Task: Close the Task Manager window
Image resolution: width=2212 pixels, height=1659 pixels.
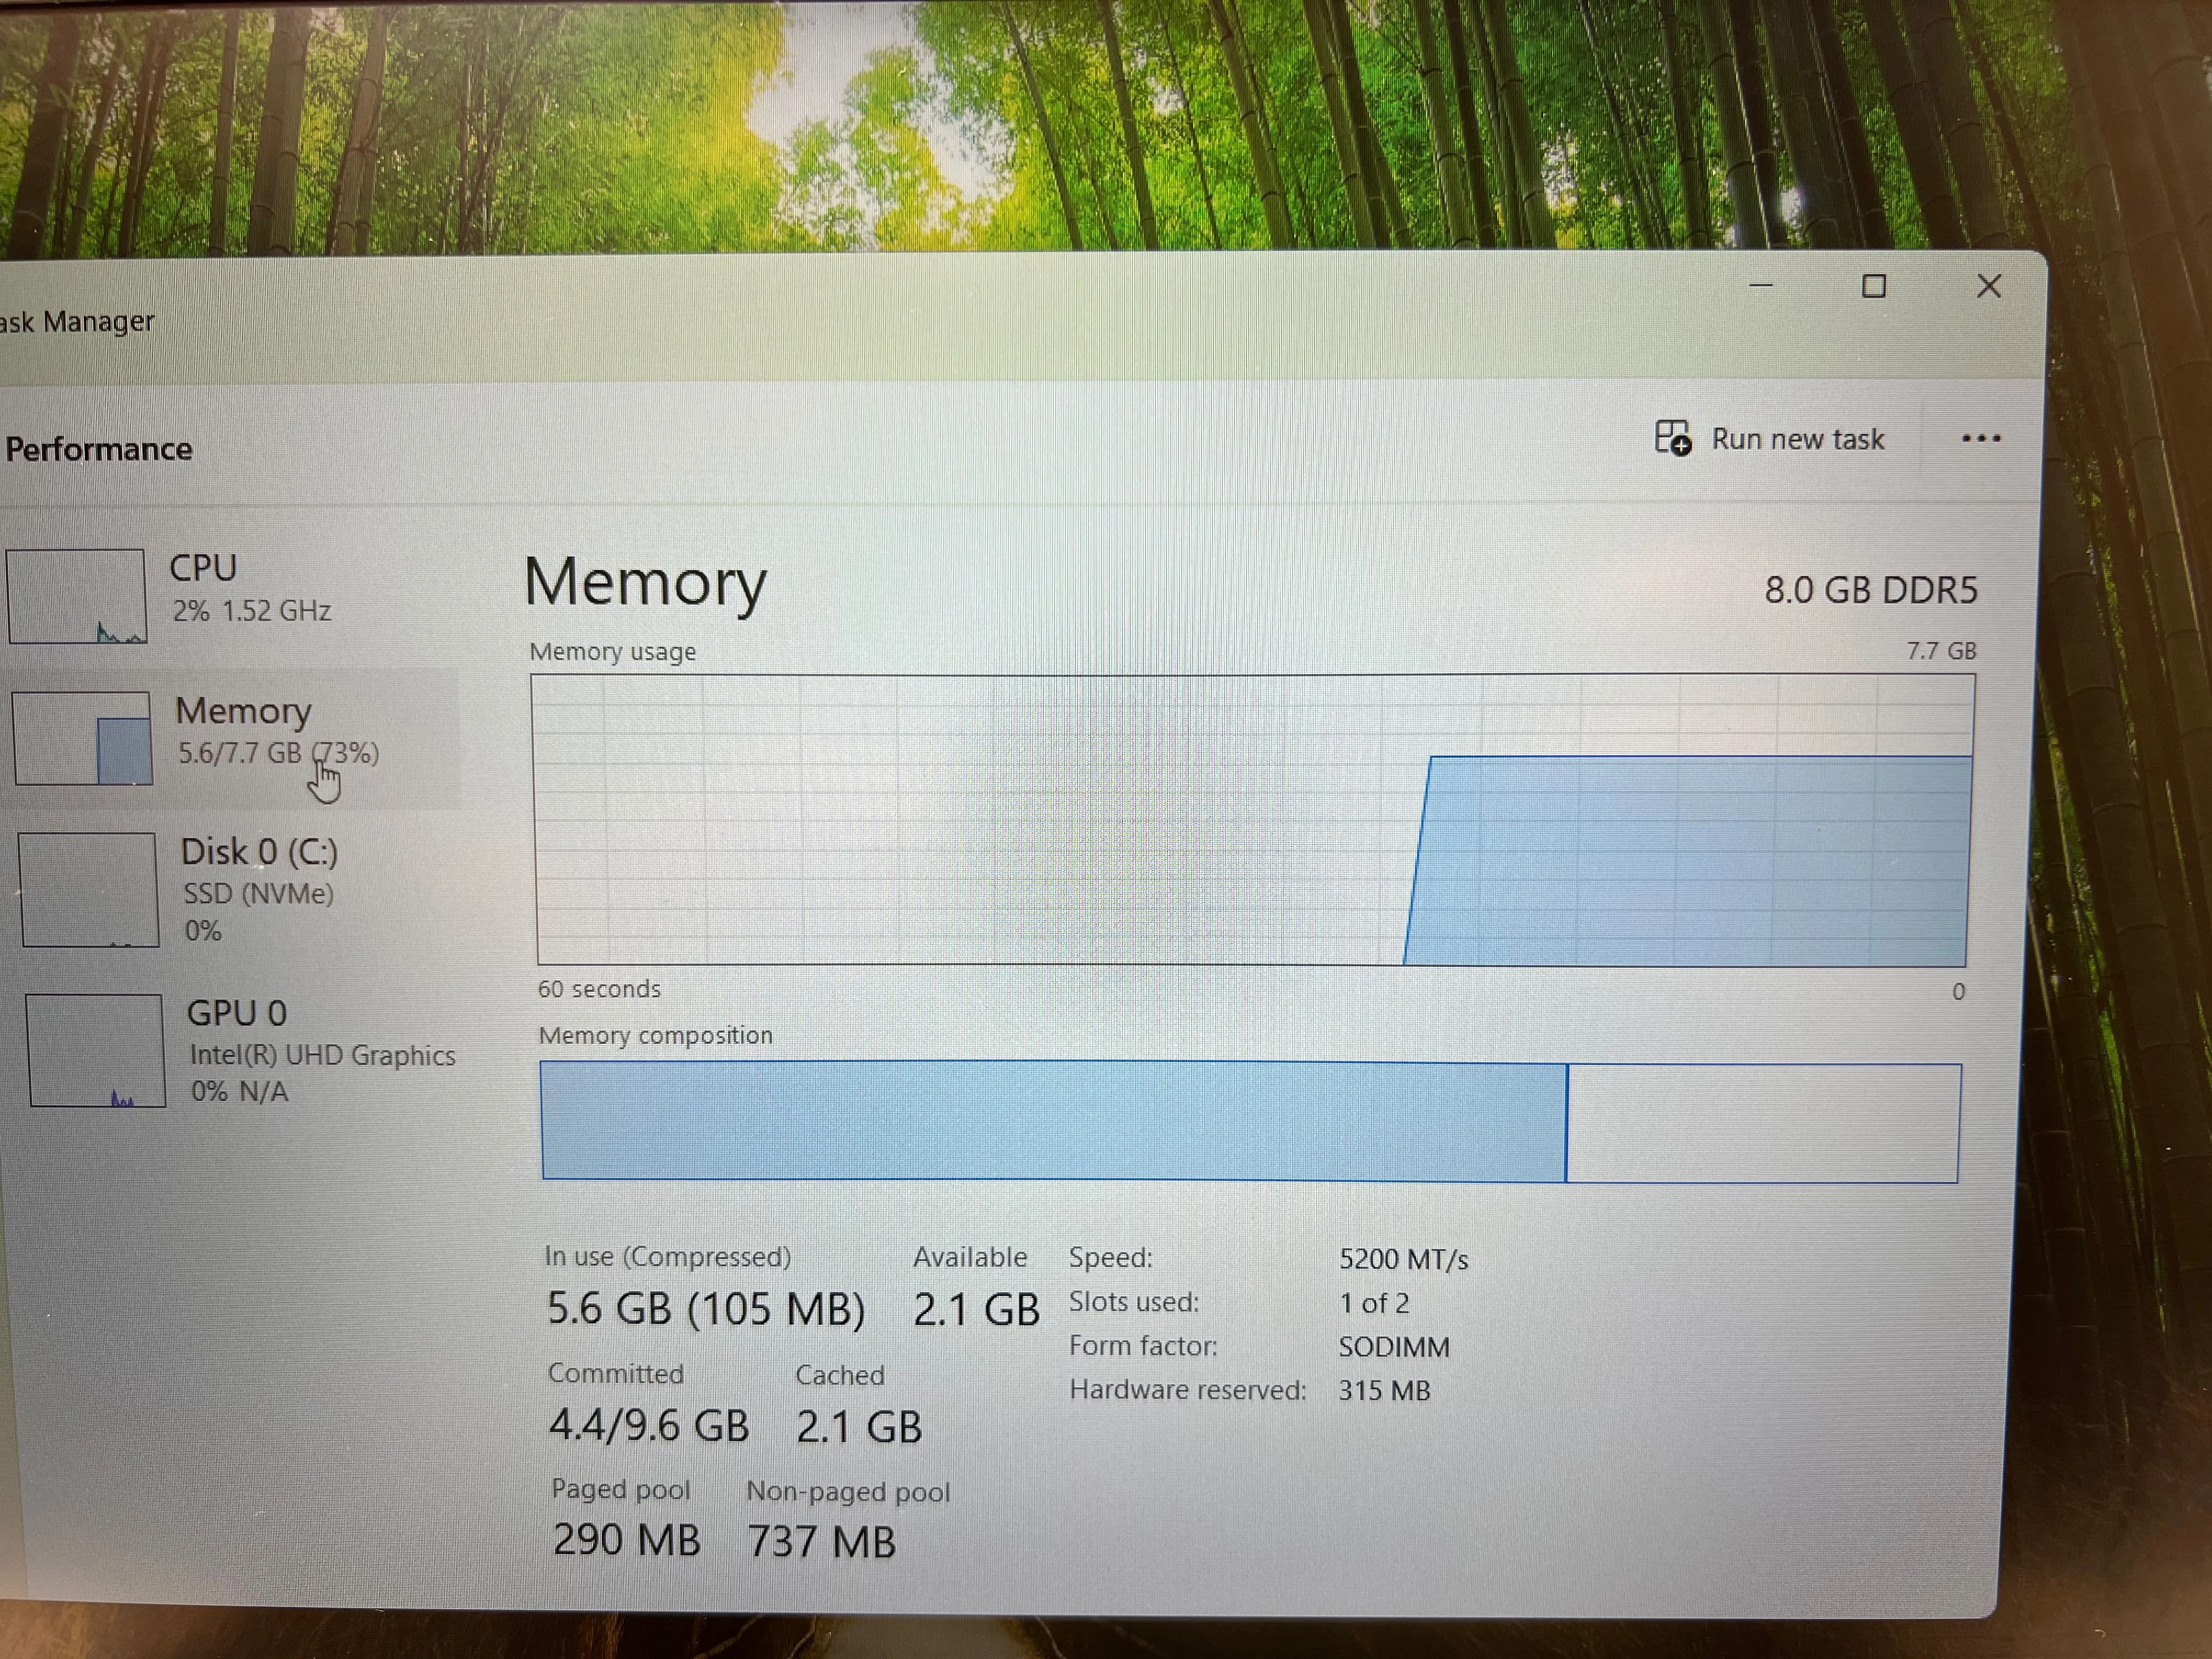Action: point(1989,286)
